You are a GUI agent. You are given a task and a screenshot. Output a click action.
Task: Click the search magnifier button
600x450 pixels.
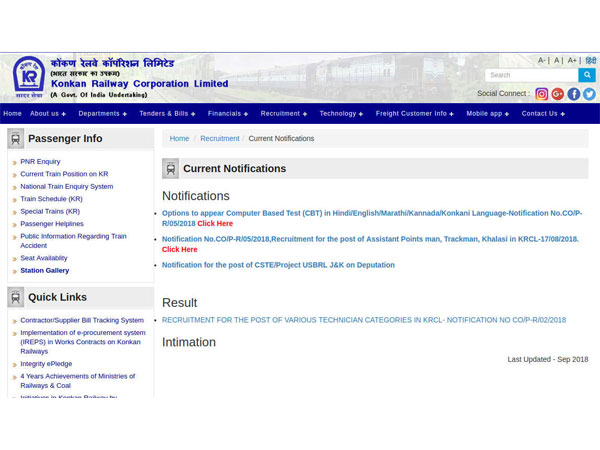[587, 75]
